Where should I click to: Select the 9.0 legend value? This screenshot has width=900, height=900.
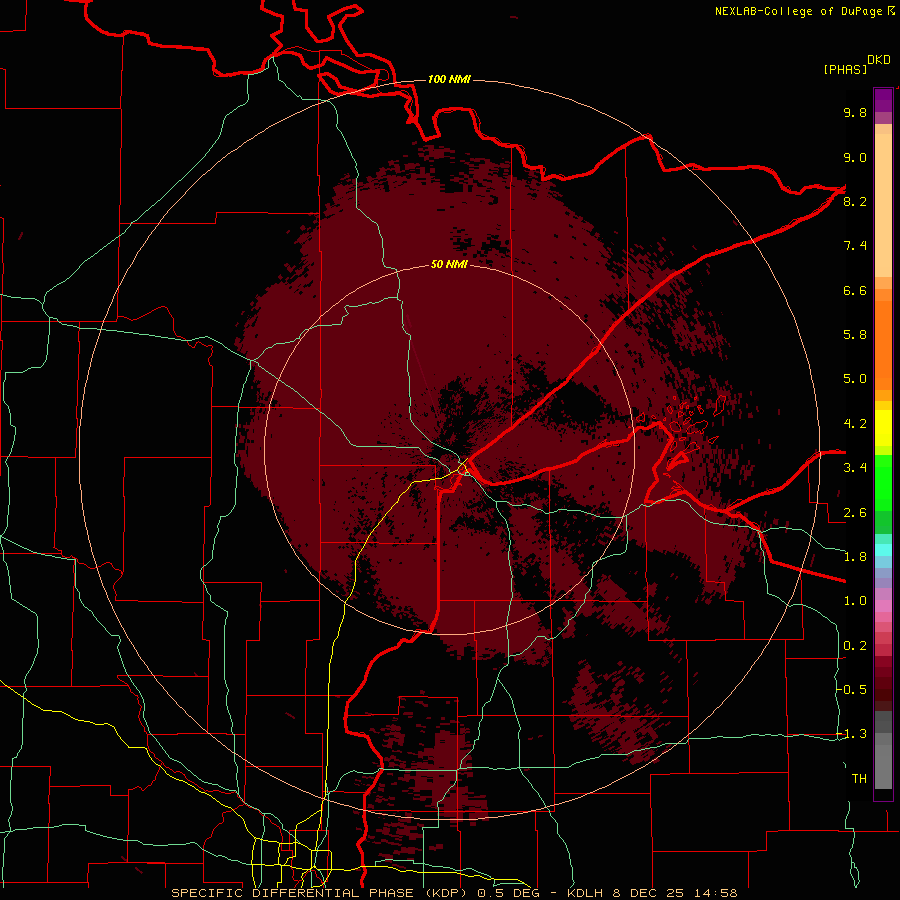[x=855, y=157]
